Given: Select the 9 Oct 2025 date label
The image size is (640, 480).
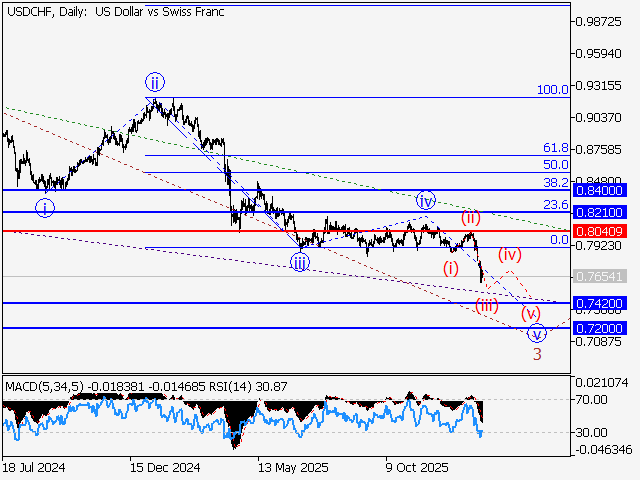Looking at the screenshot, I should coord(417,466).
